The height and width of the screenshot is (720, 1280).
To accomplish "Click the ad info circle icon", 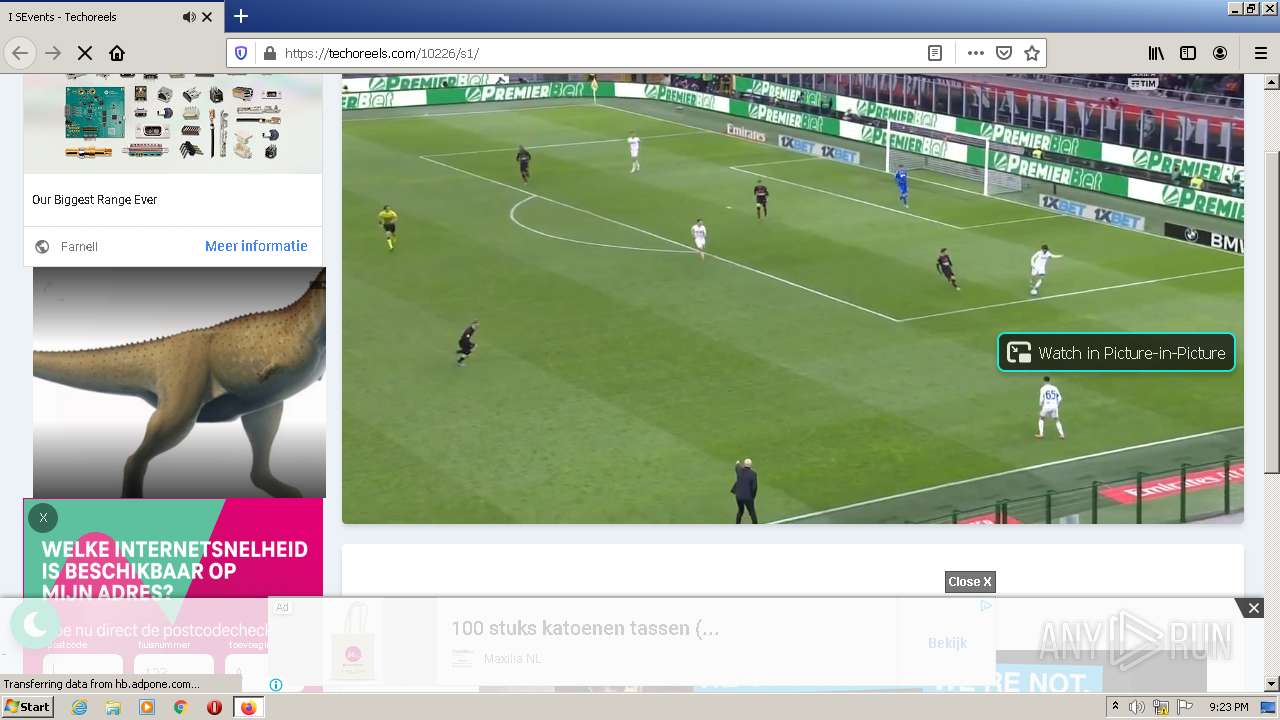I will click(x=276, y=685).
